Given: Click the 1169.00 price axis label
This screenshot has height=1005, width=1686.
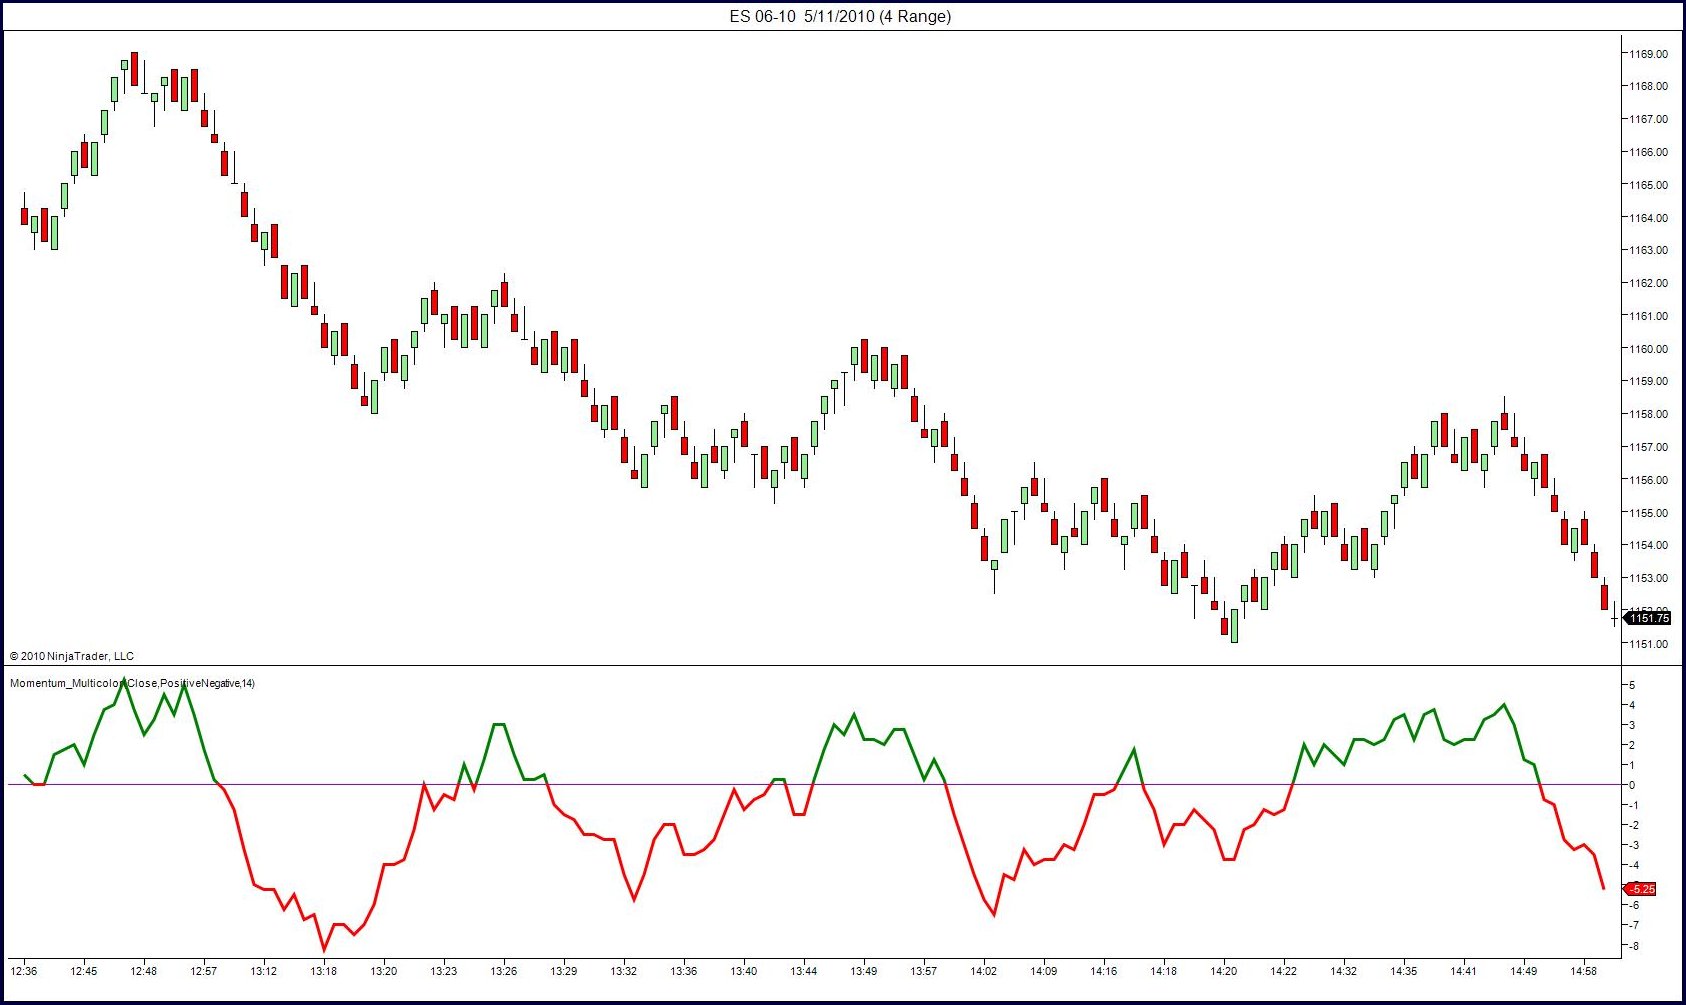Looking at the screenshot, I should point(1648,54).
